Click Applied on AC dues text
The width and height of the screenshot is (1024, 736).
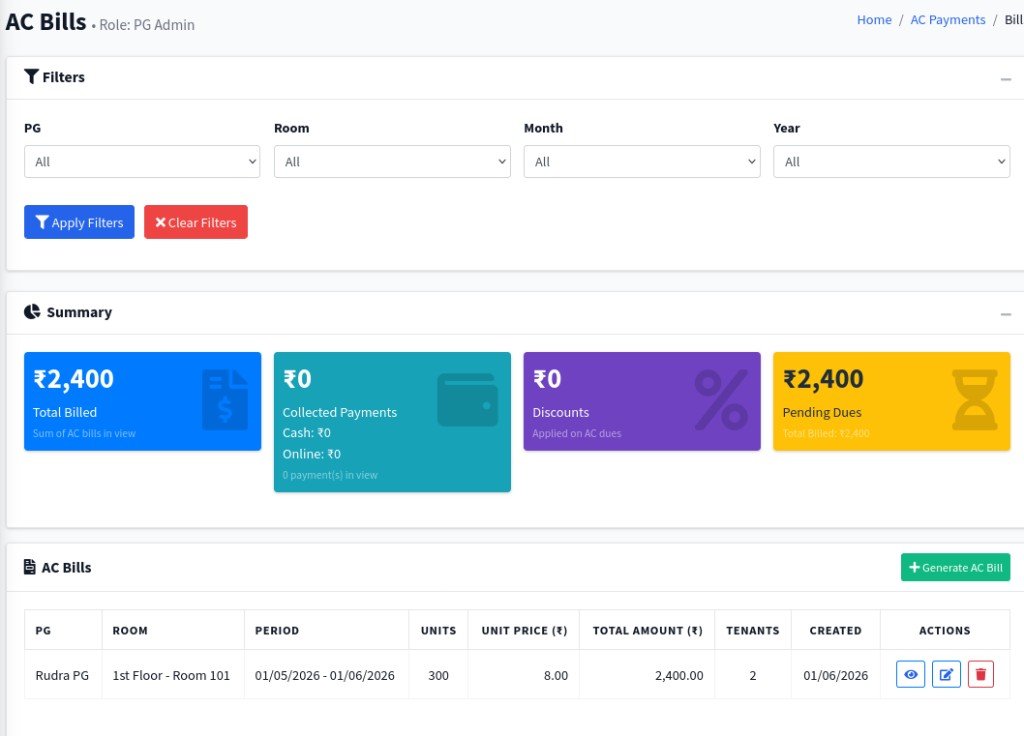click(x=577, y=433)
